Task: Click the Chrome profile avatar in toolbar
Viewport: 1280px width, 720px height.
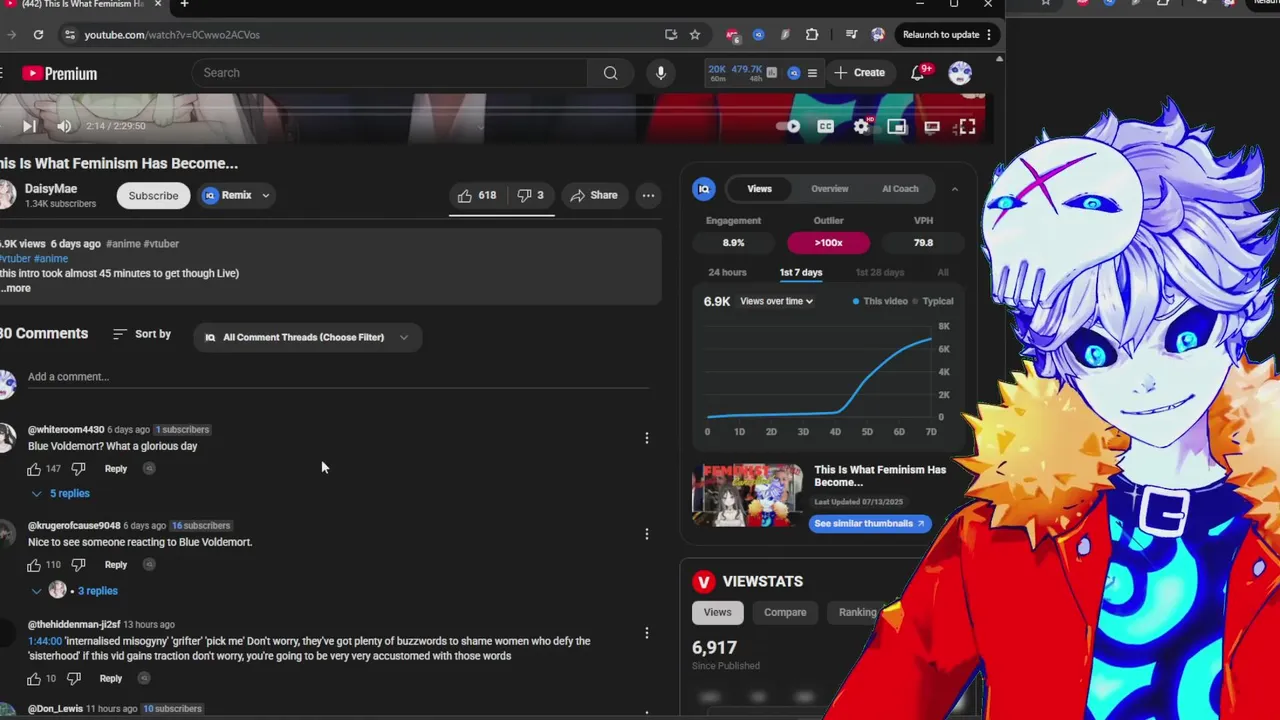Action: [x=878, y=34]
